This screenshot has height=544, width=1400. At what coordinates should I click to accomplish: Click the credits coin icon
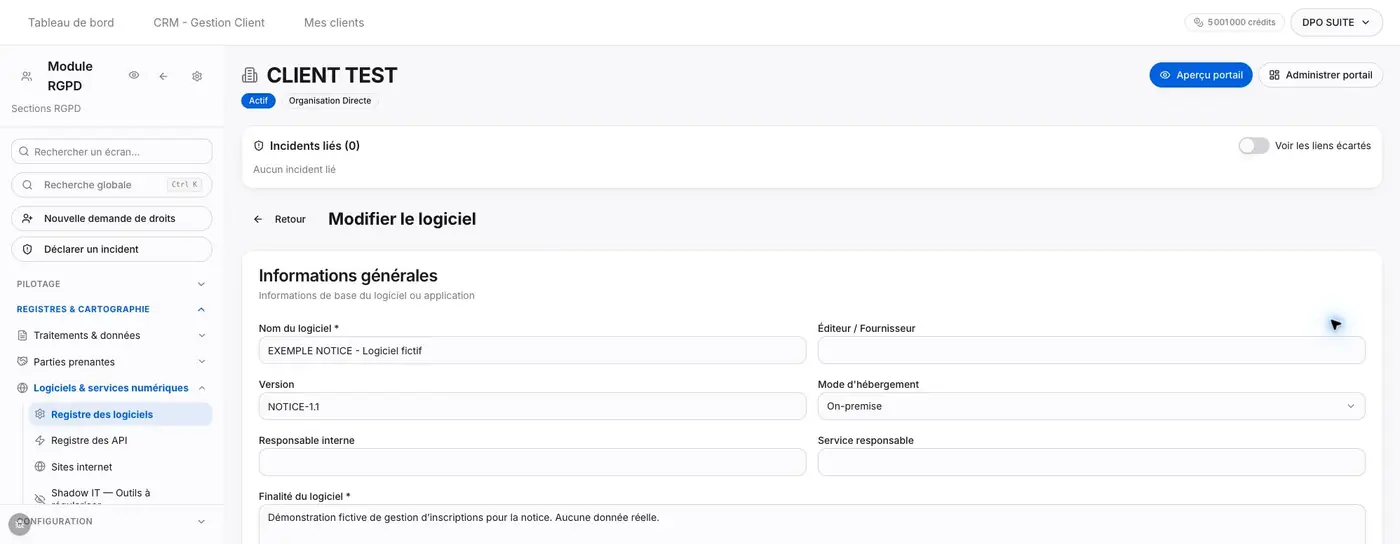1198,22
